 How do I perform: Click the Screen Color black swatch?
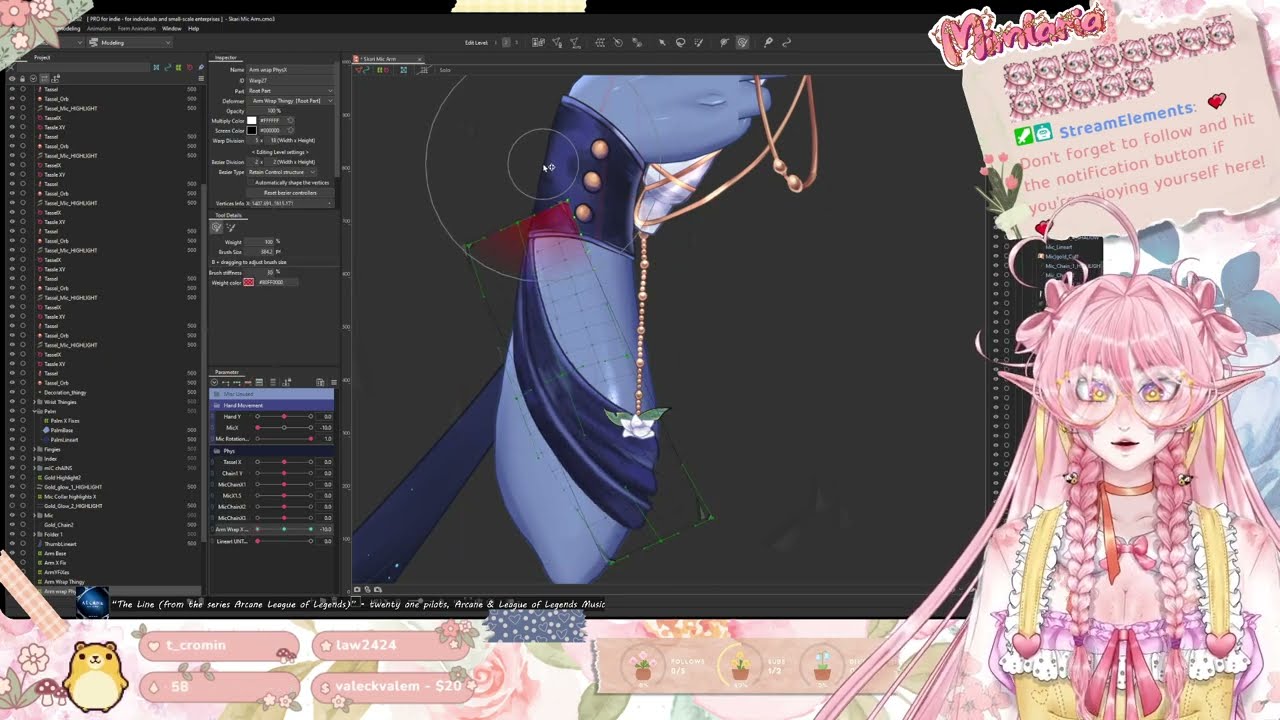pyautogui.click(x=252, y=131)
